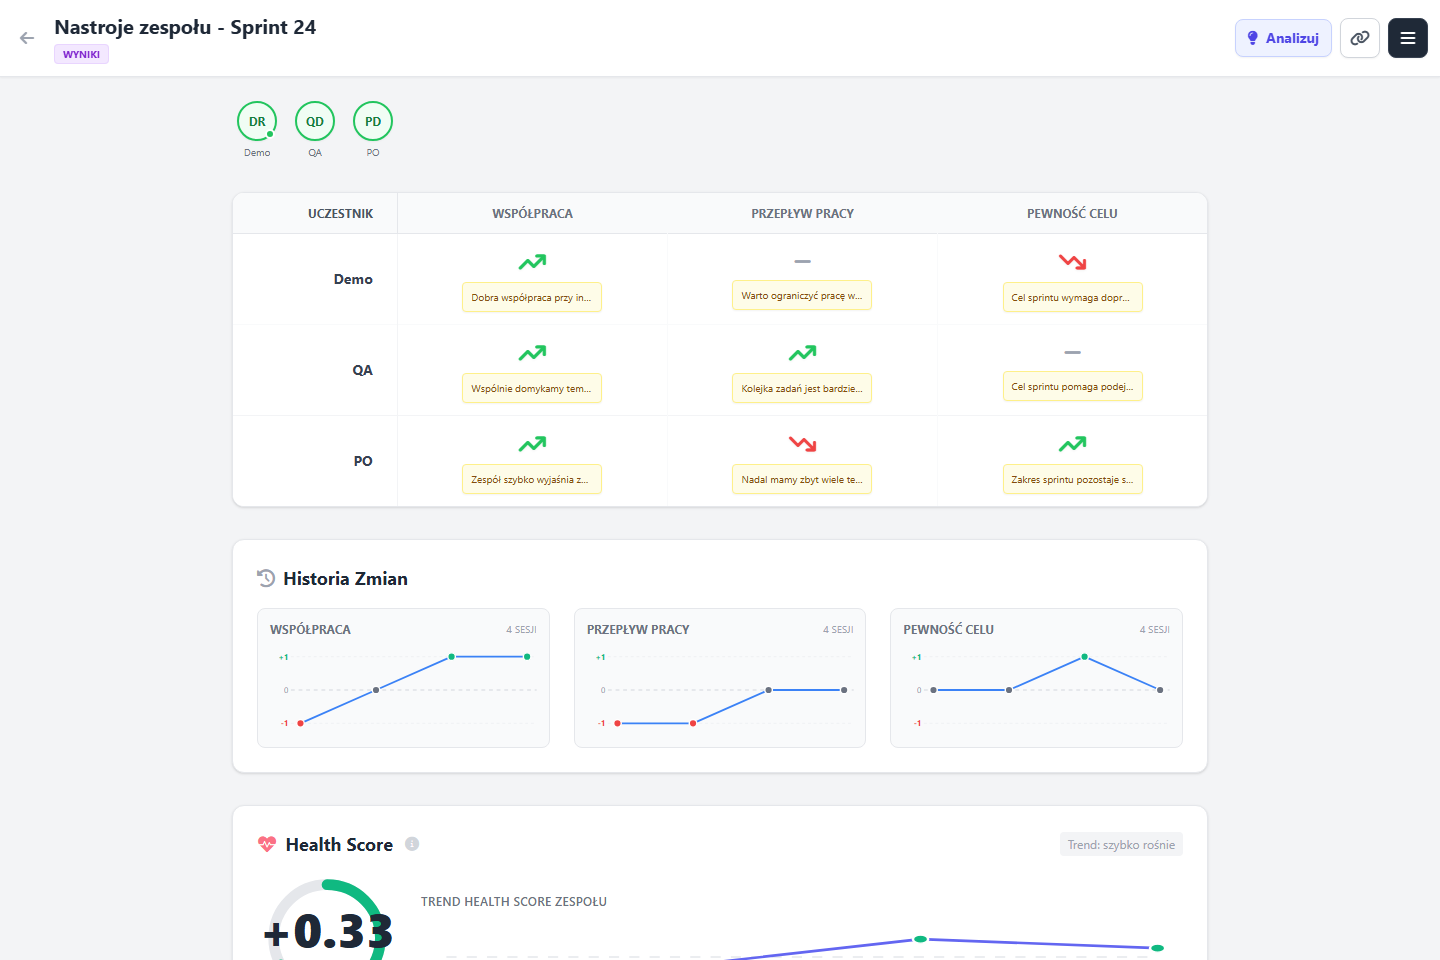This screenshot has height=960, width=1440.
Task: Open note 'Kolejka zadań jest bardzie...'
Action: [x=802, y=388]
